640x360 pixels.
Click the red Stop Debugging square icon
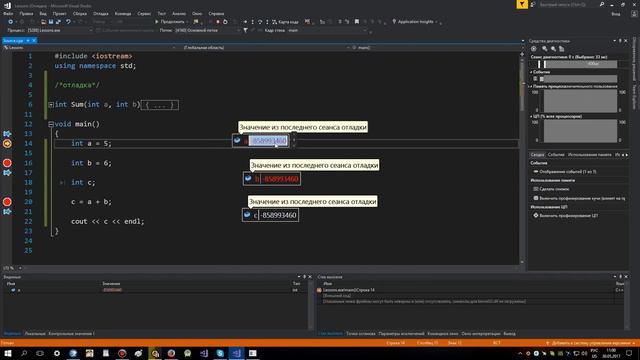[x=218, y=22]
